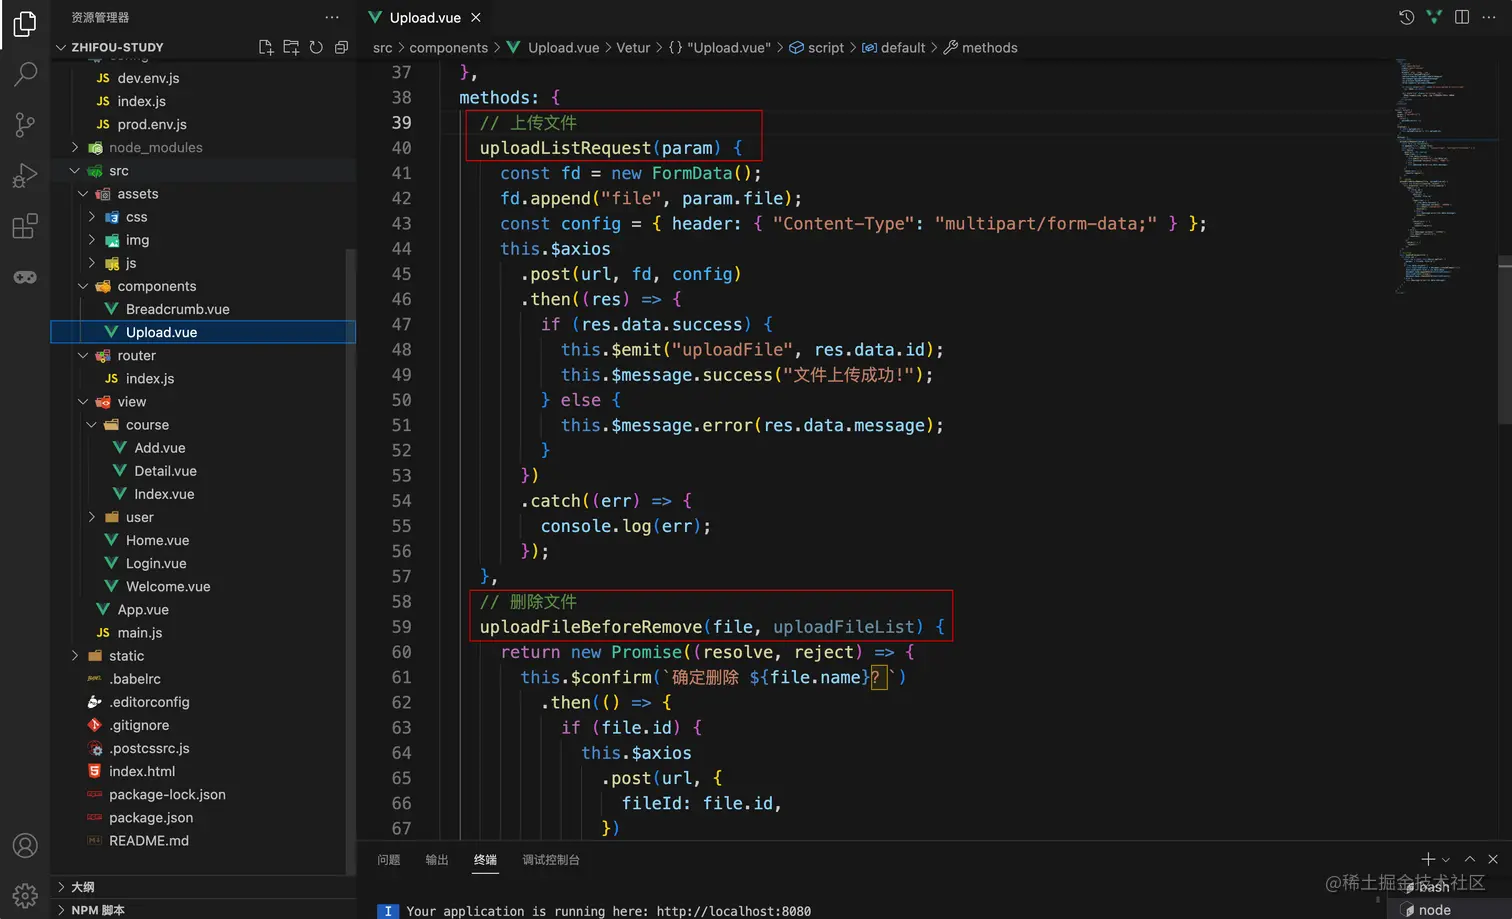Image resolution: width=1512 pixels, height=919 pixels.
Task: Select the node terminal instance
Action: coord(1449,910)
